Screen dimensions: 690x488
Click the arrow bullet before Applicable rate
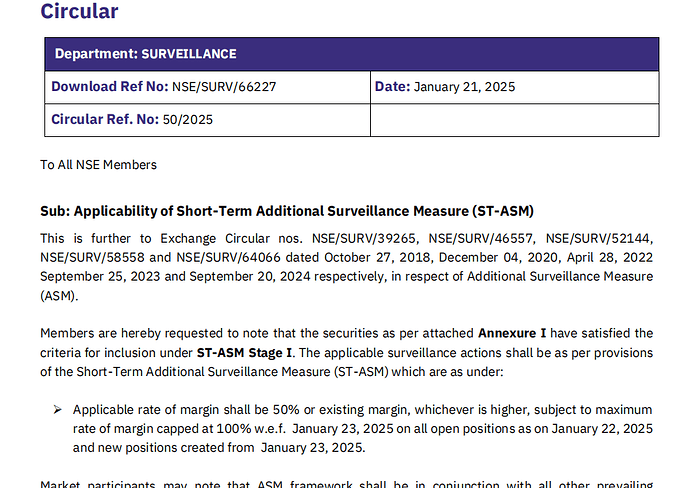tap(58, 410)
